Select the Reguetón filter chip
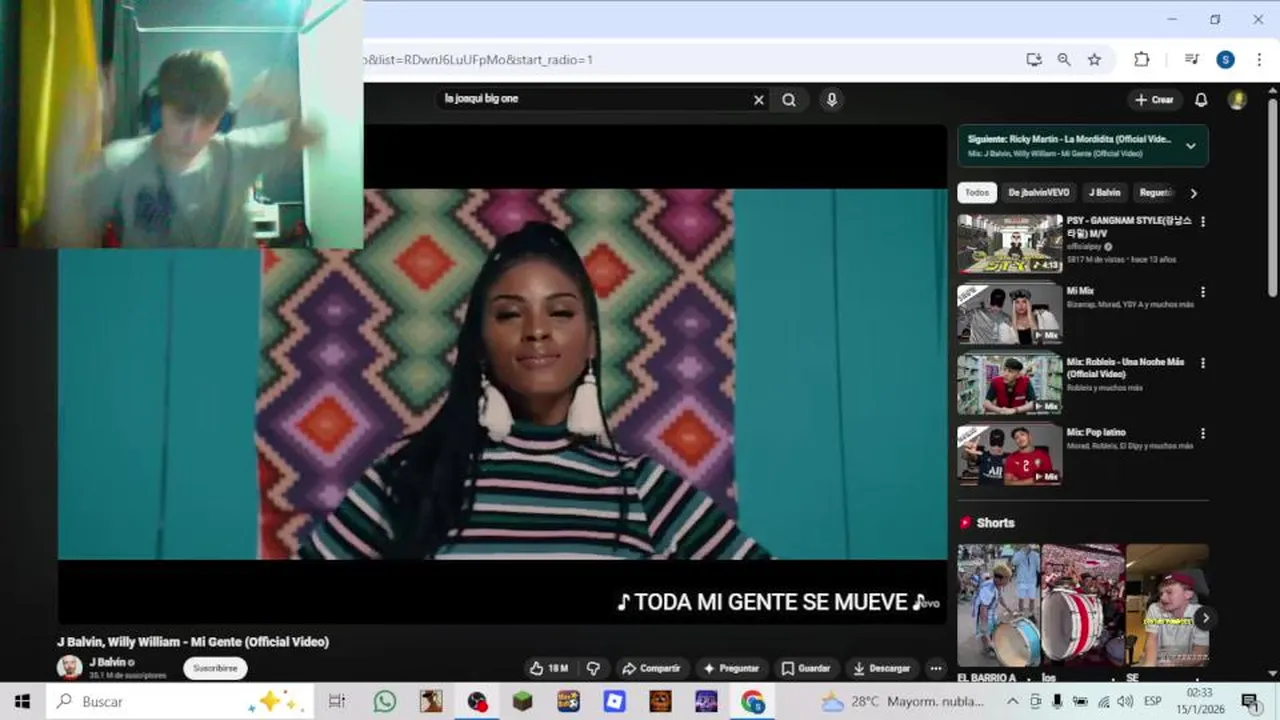Viewport: 1280px width, 720px height. click(x=1154, y=193)
